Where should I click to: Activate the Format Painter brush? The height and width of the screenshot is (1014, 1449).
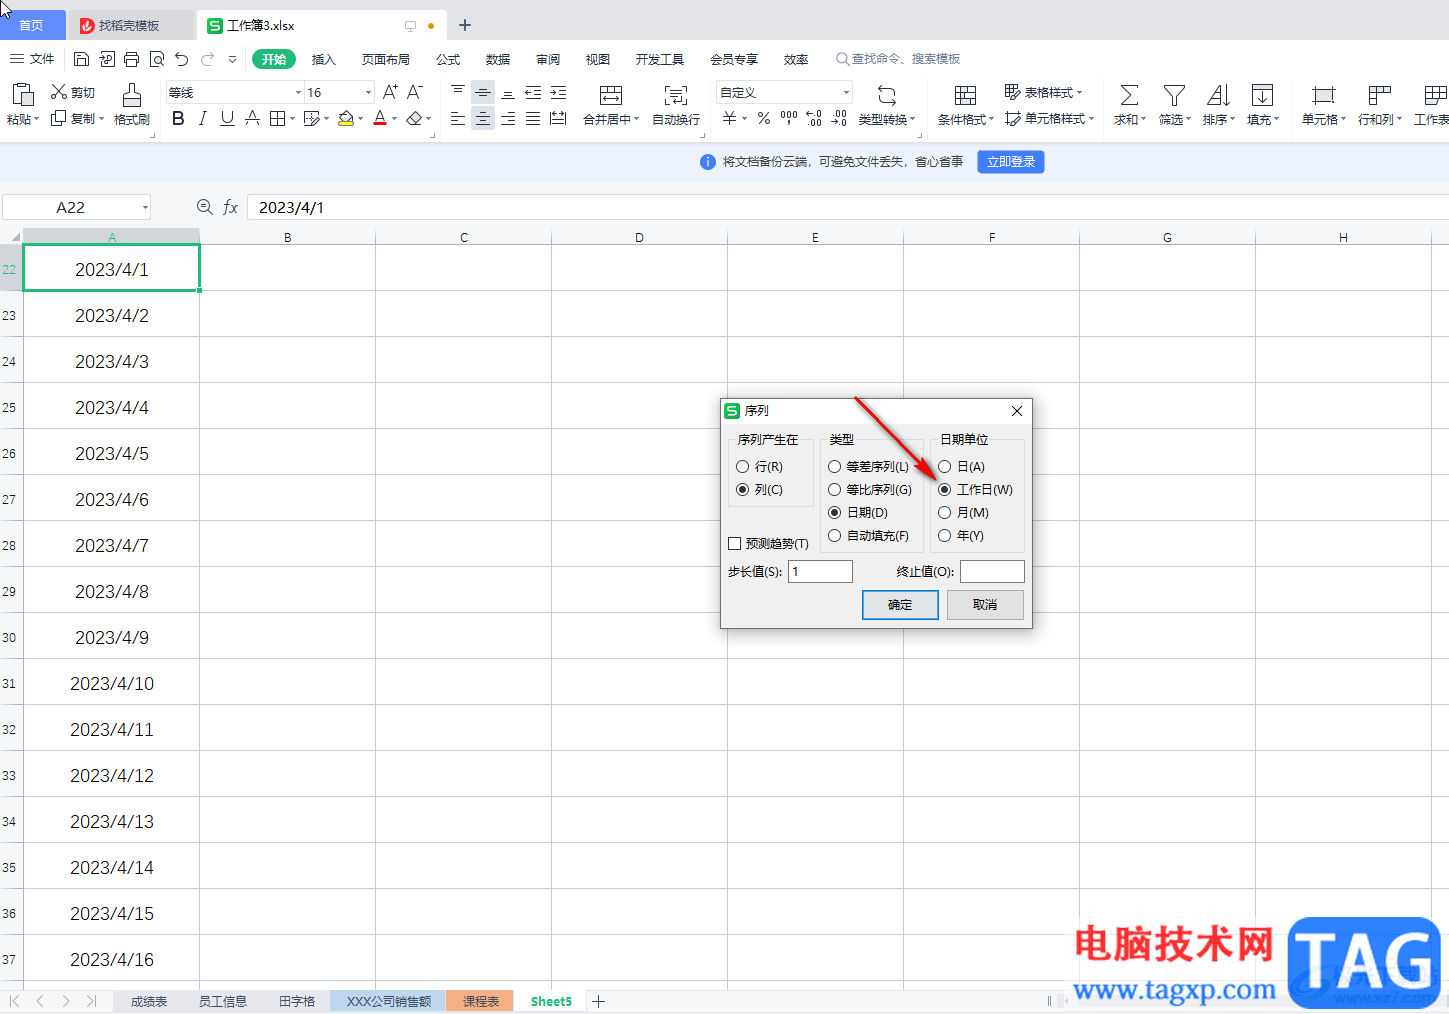(131, 95)
